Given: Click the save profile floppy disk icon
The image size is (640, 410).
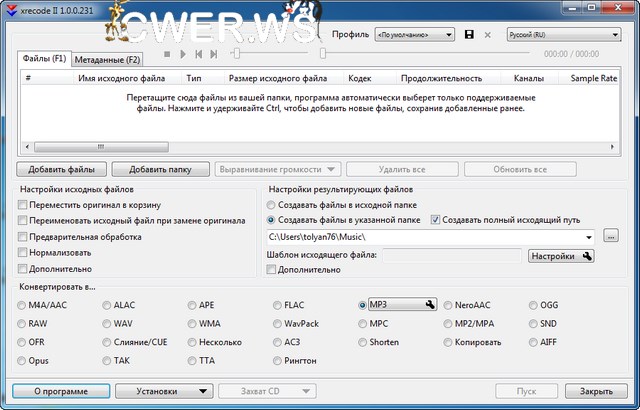Looking at the screenshot, I should [469, 35].
